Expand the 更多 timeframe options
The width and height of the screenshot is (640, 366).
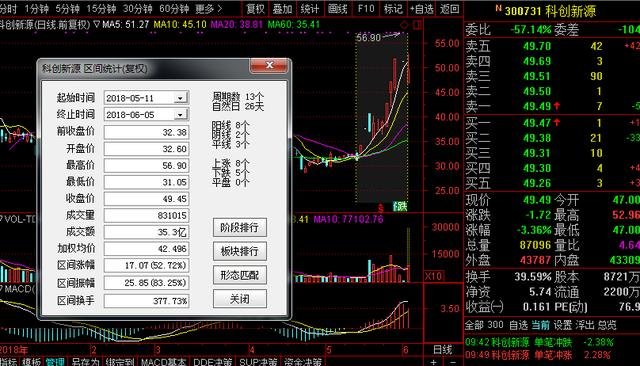209,9
